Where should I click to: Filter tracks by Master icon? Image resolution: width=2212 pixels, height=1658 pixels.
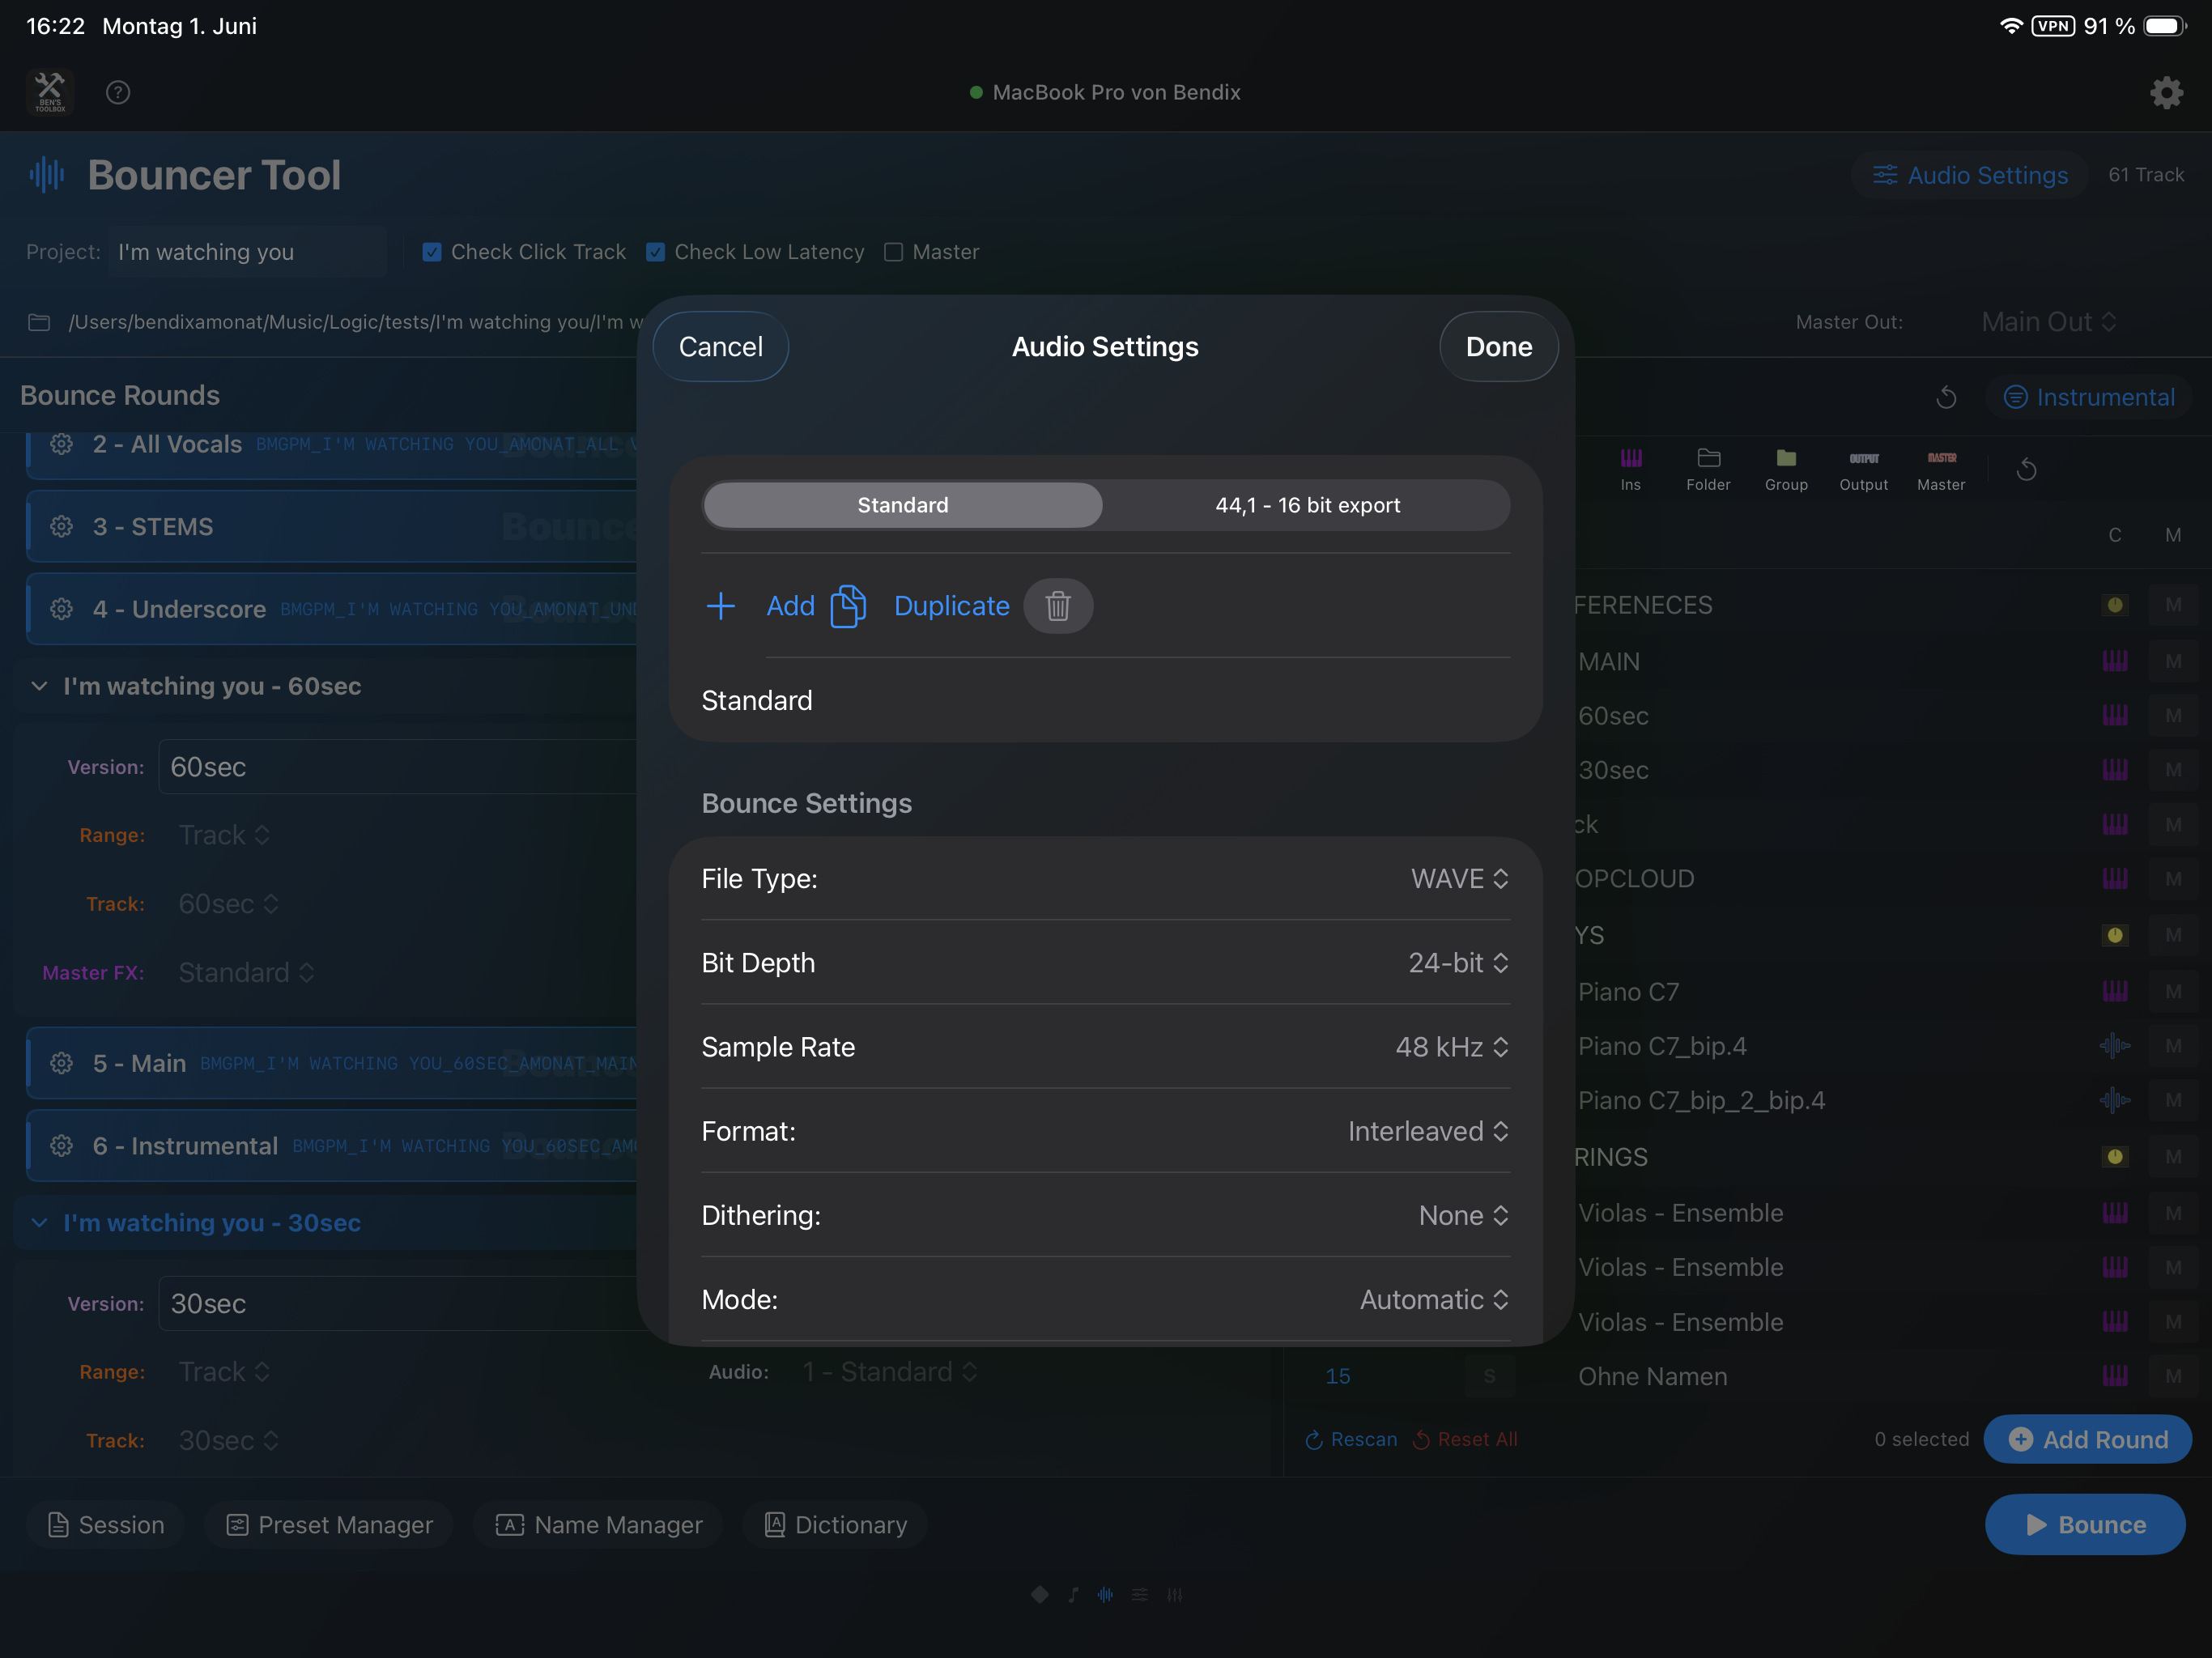coord(1941,469)
